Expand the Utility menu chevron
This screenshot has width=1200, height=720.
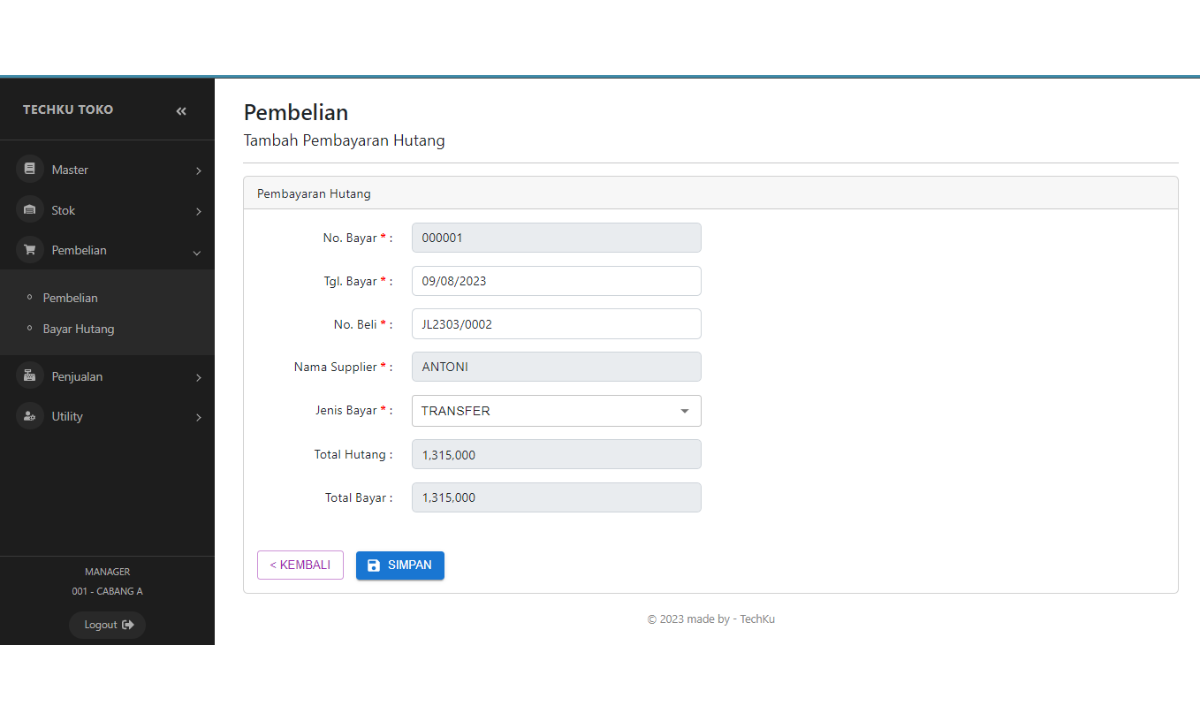click(198, 417)
